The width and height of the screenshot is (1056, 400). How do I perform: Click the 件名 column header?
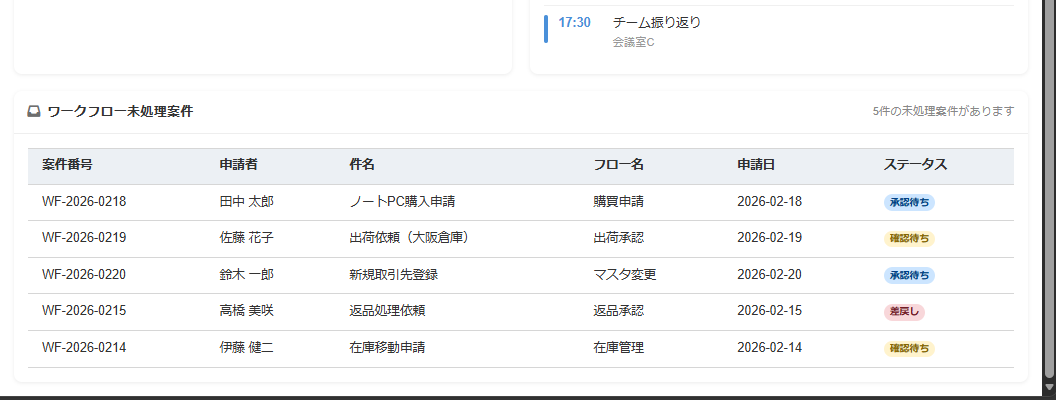click(362, 165)
